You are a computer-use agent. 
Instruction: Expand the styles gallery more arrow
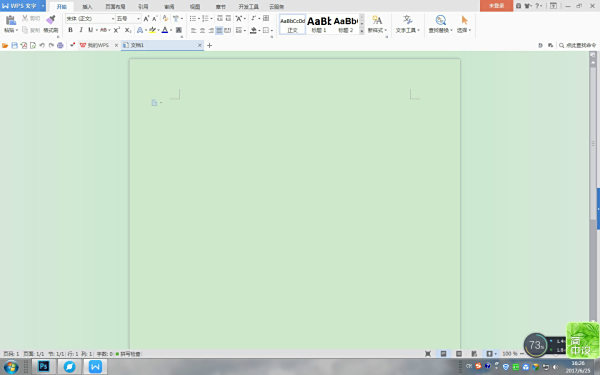[362, 31]
